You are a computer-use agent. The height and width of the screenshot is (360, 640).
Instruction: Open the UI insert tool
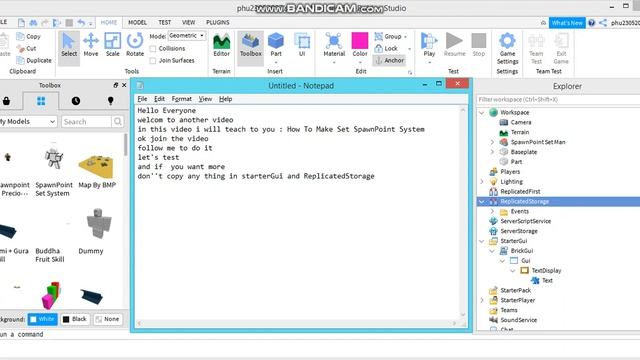coord(302,45)
